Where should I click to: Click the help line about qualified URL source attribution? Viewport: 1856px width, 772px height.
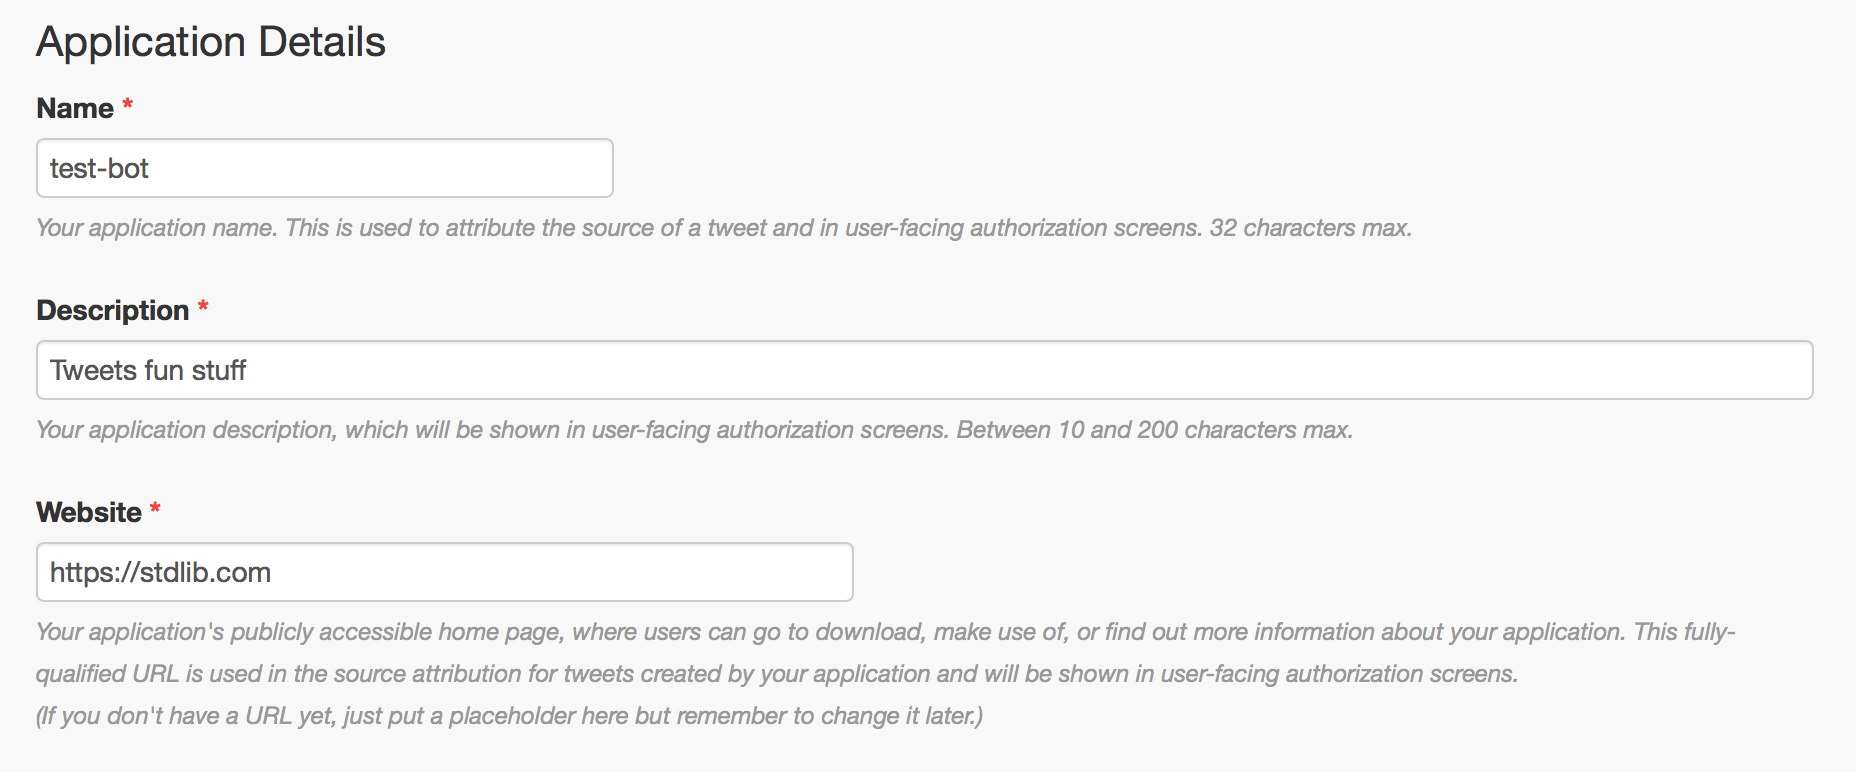pyautogui.click(x=777, y=674)
